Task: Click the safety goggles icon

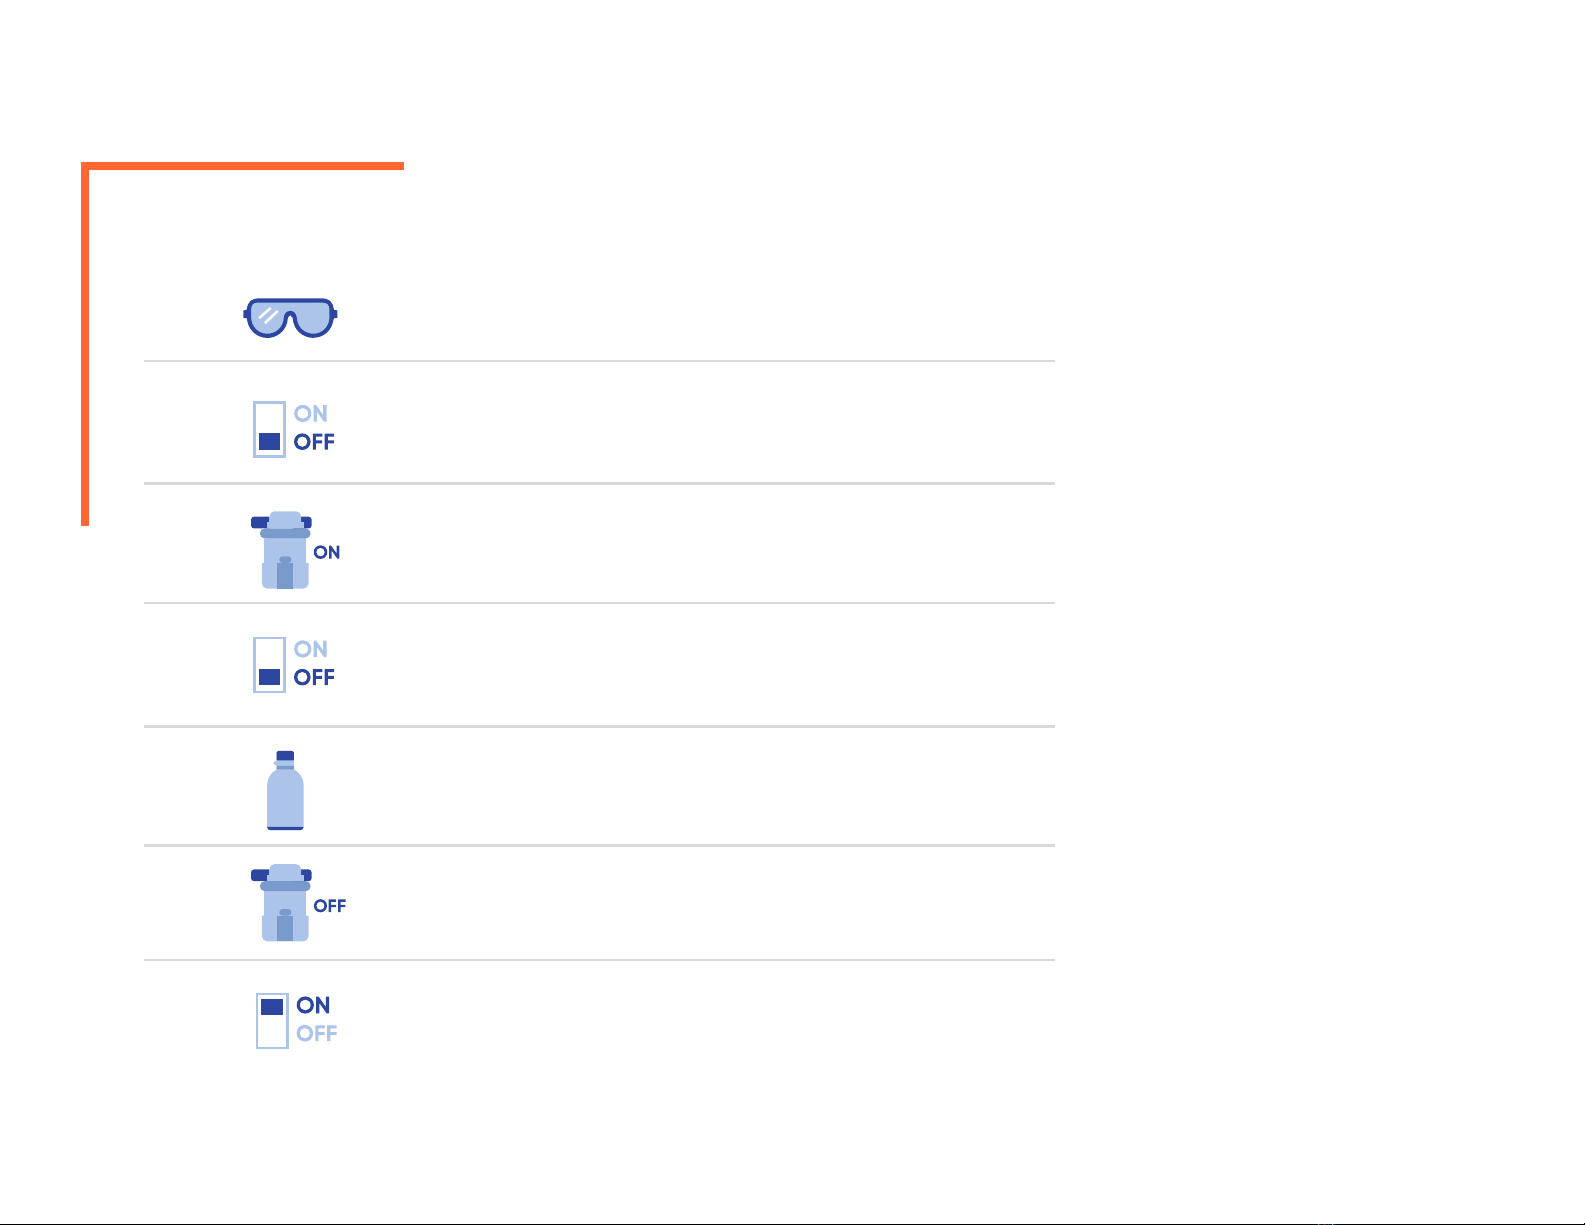Action: tap(291, 318)
